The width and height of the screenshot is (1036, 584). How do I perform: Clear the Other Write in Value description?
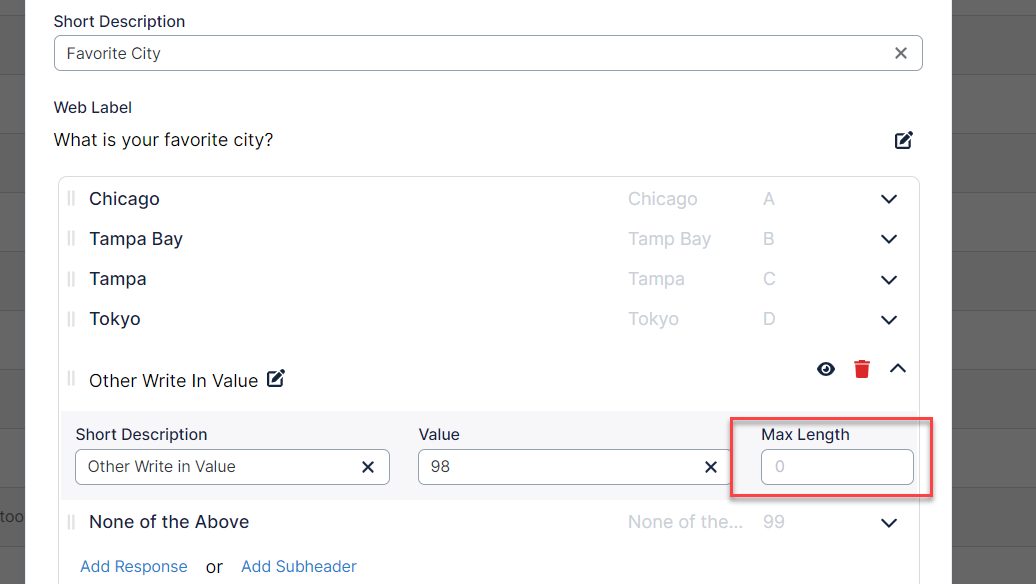(x=368, y=467)
